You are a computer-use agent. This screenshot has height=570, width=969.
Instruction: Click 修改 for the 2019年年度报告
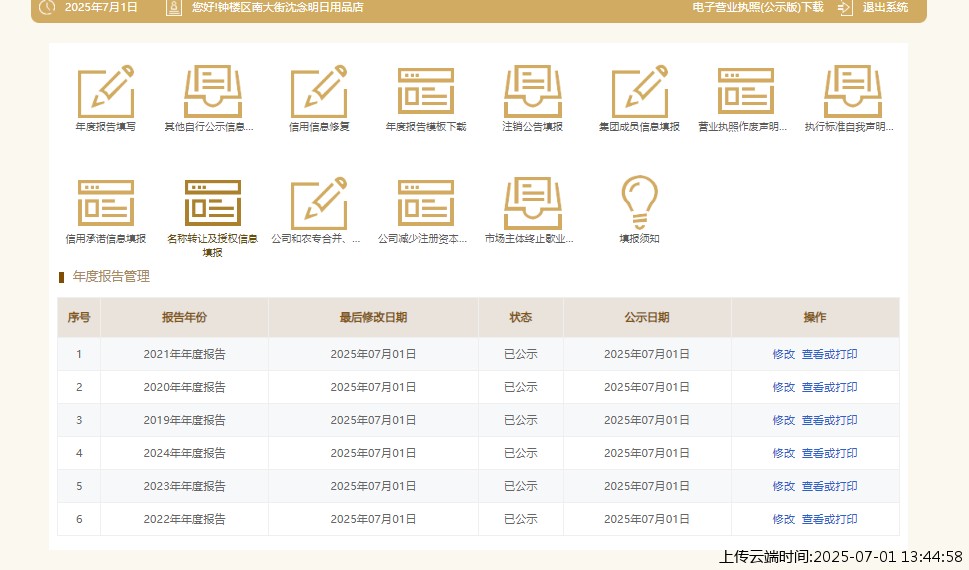pos(784,420)
